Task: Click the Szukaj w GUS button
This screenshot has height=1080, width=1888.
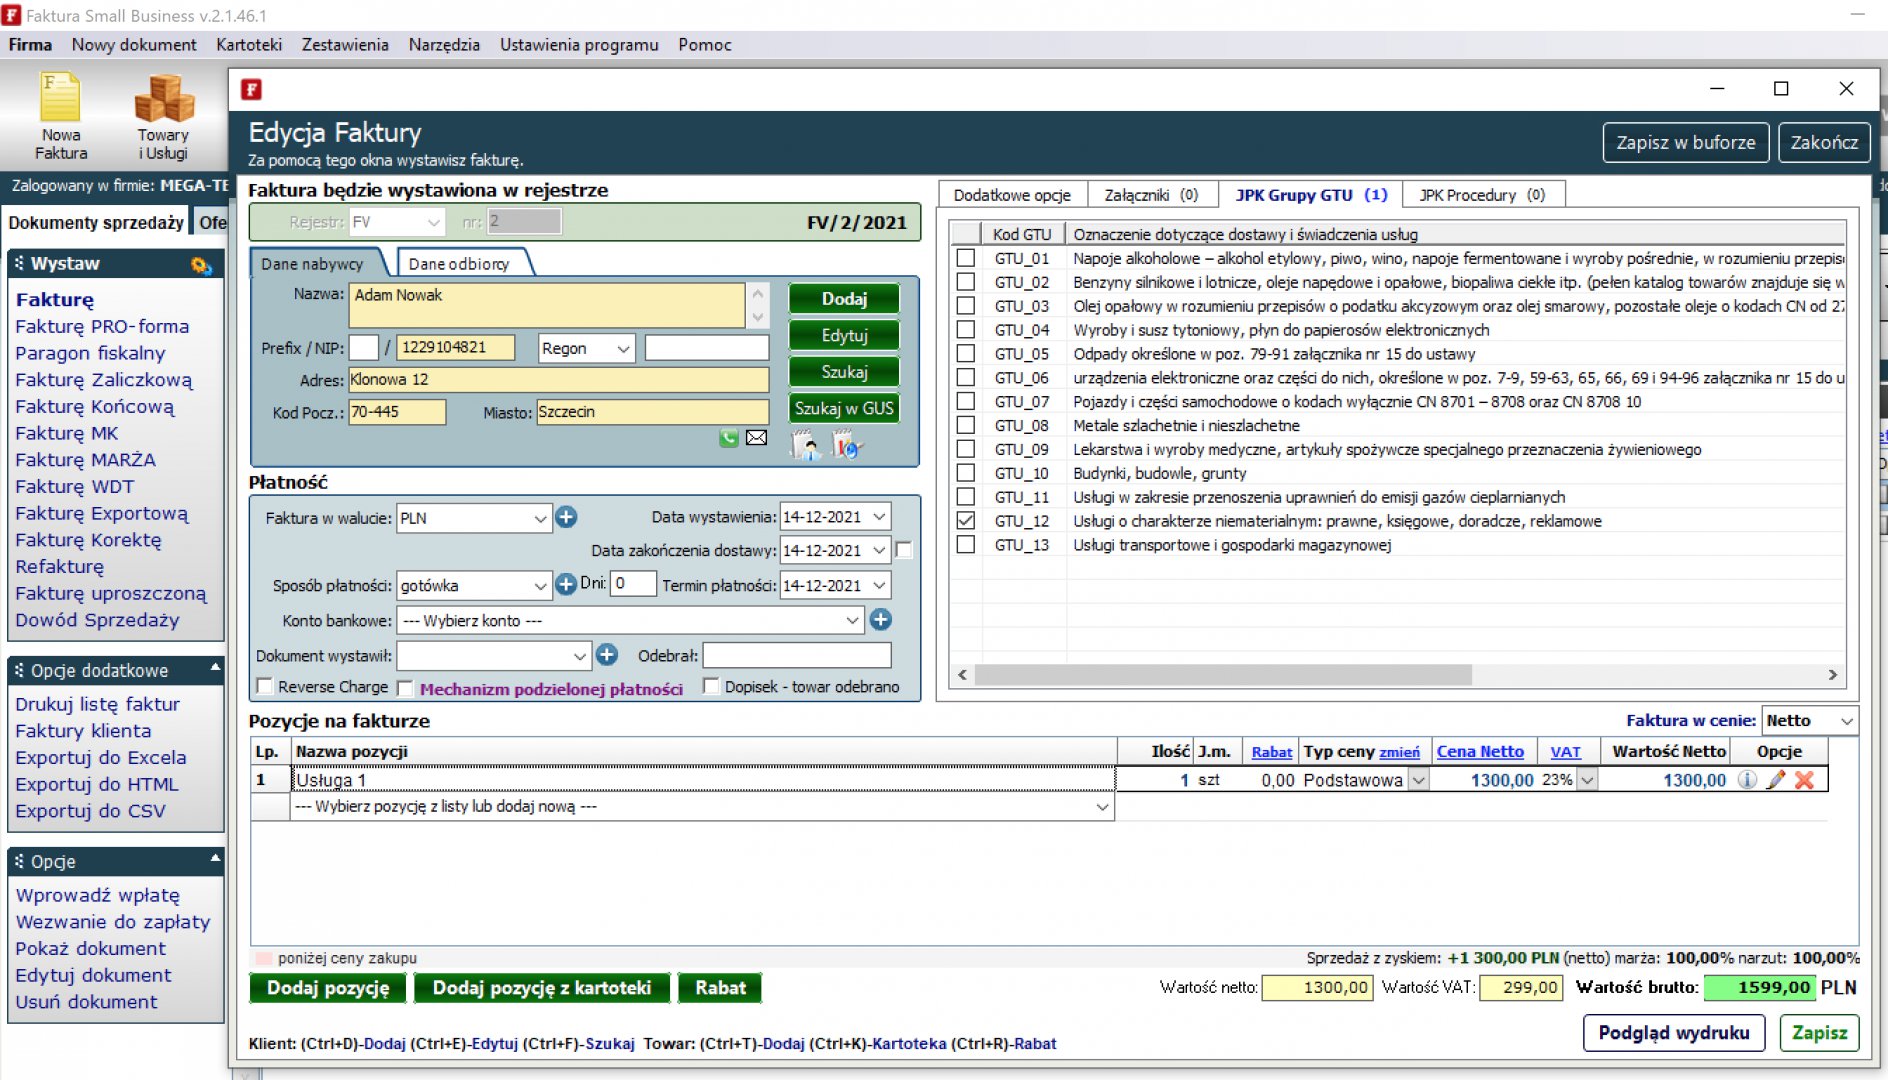Action: pos(844,408)
